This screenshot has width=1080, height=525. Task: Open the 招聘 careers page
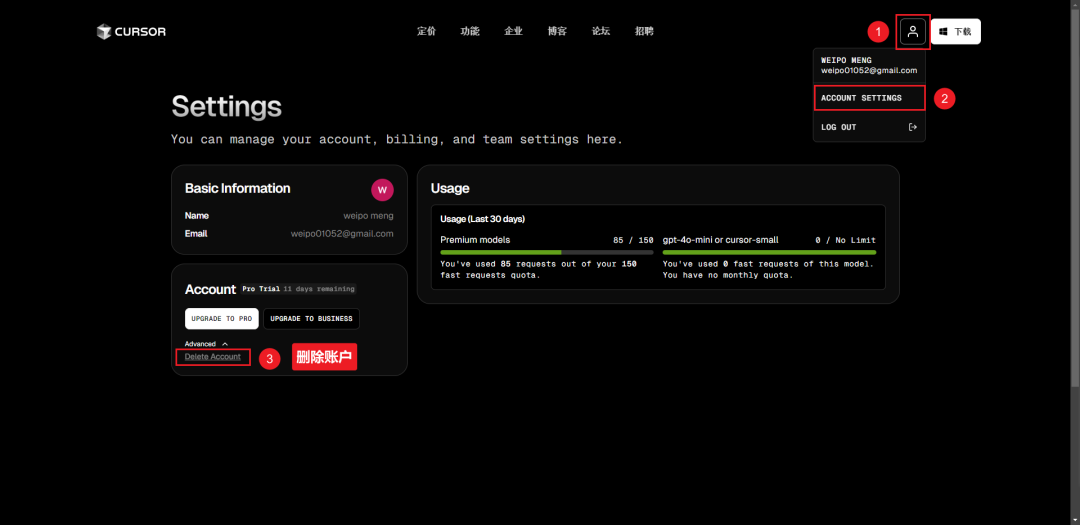pyautogui.click(x=644, y=32)
